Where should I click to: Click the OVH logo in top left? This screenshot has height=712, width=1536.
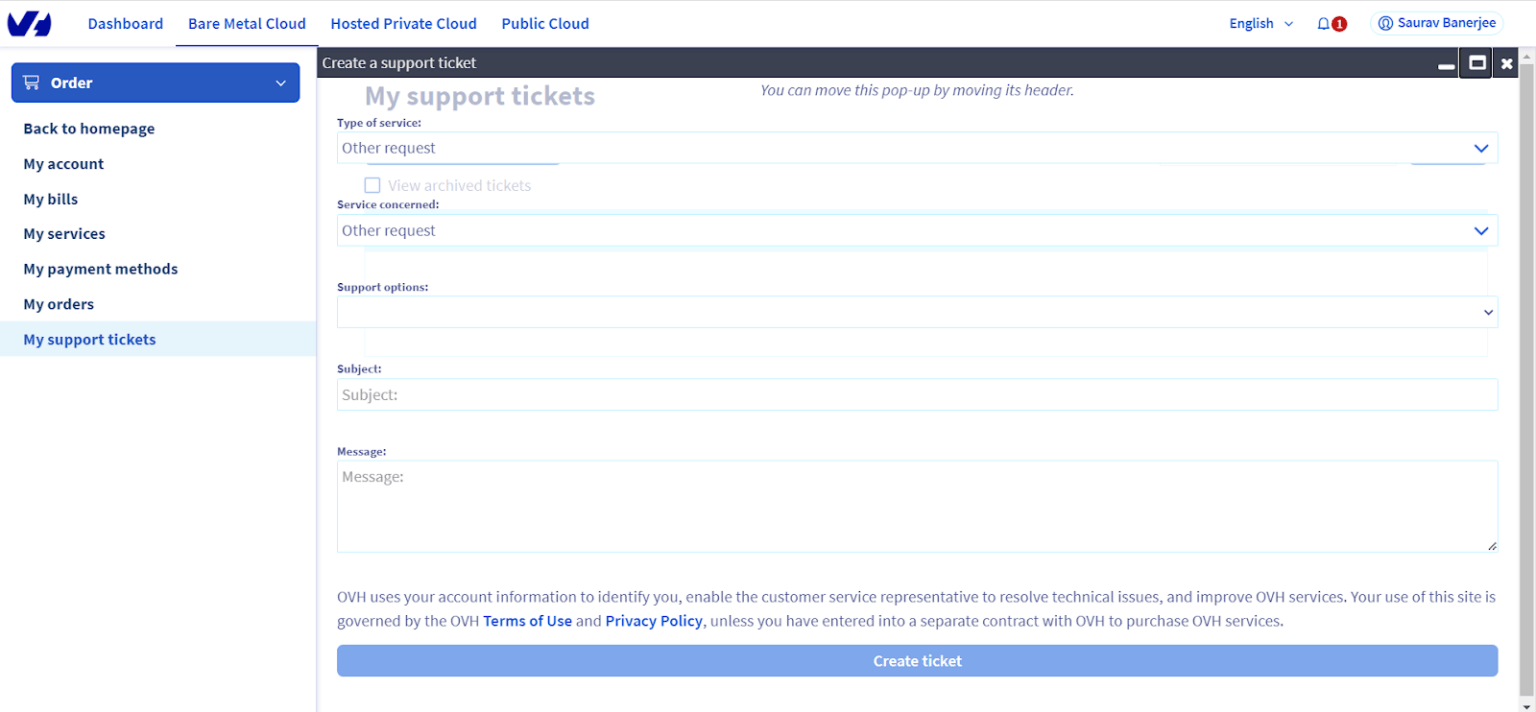pyautogui.click(x=28, y=22)
